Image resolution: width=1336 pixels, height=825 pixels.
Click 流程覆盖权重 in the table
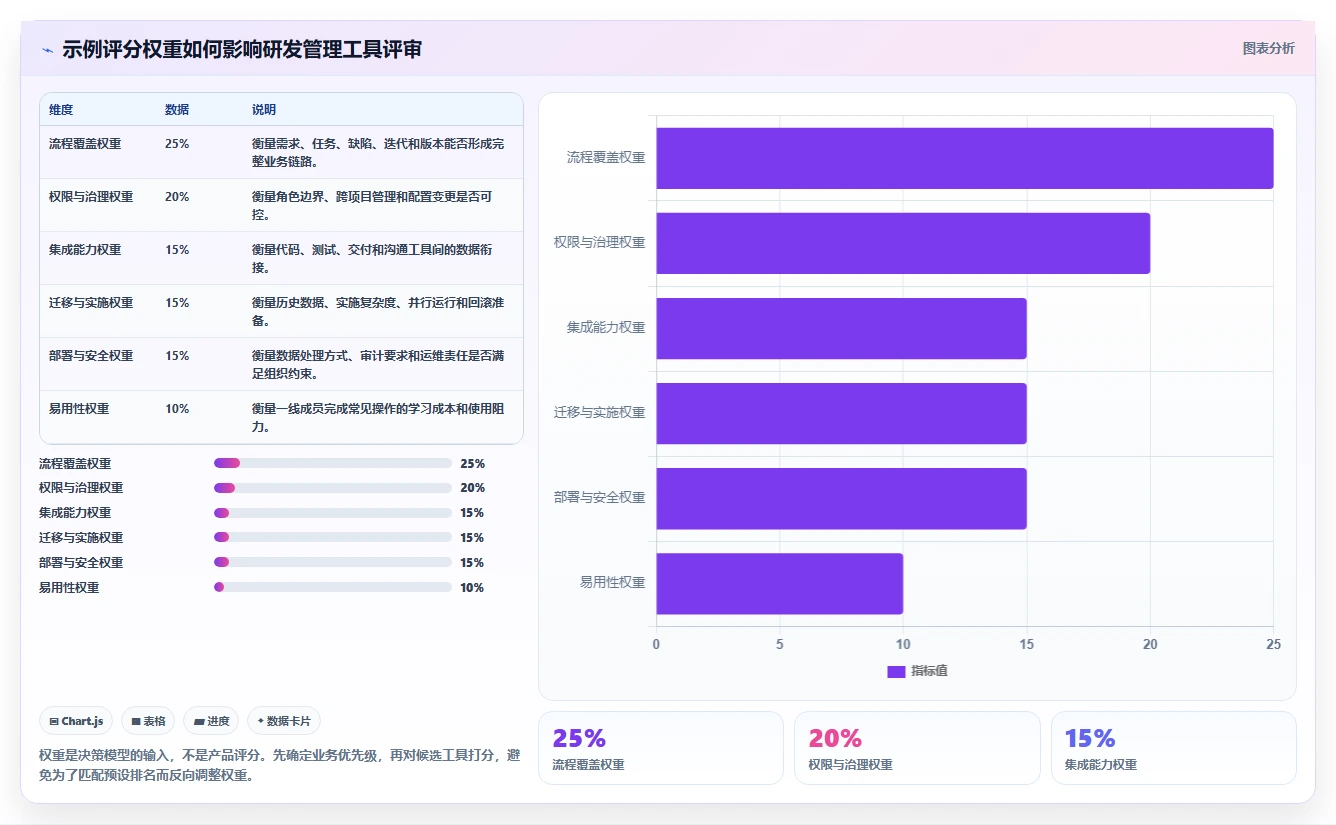click(x=85, y=144)
